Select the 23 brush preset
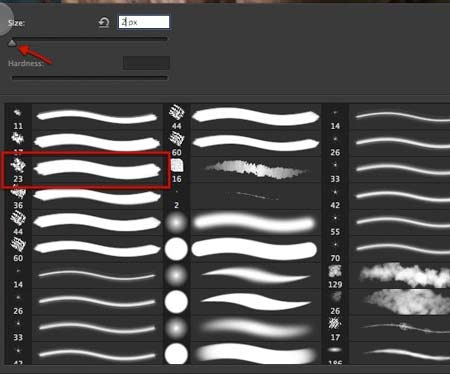This screenshot has width=450, height=374. 84,170
